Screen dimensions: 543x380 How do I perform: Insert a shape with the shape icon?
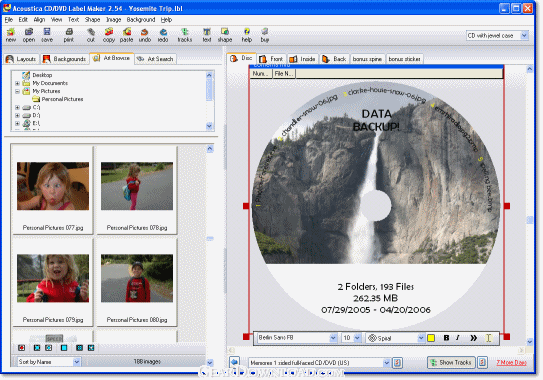(x=225, y=35)
